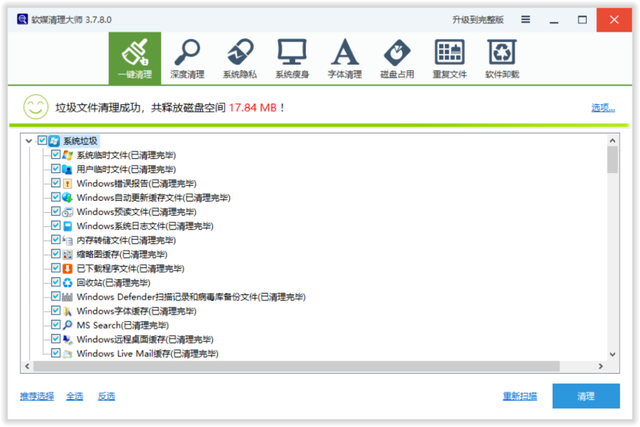Click 重新扫描 rescan link
Viewport: 640px width, 427px height.
[520, 396]
